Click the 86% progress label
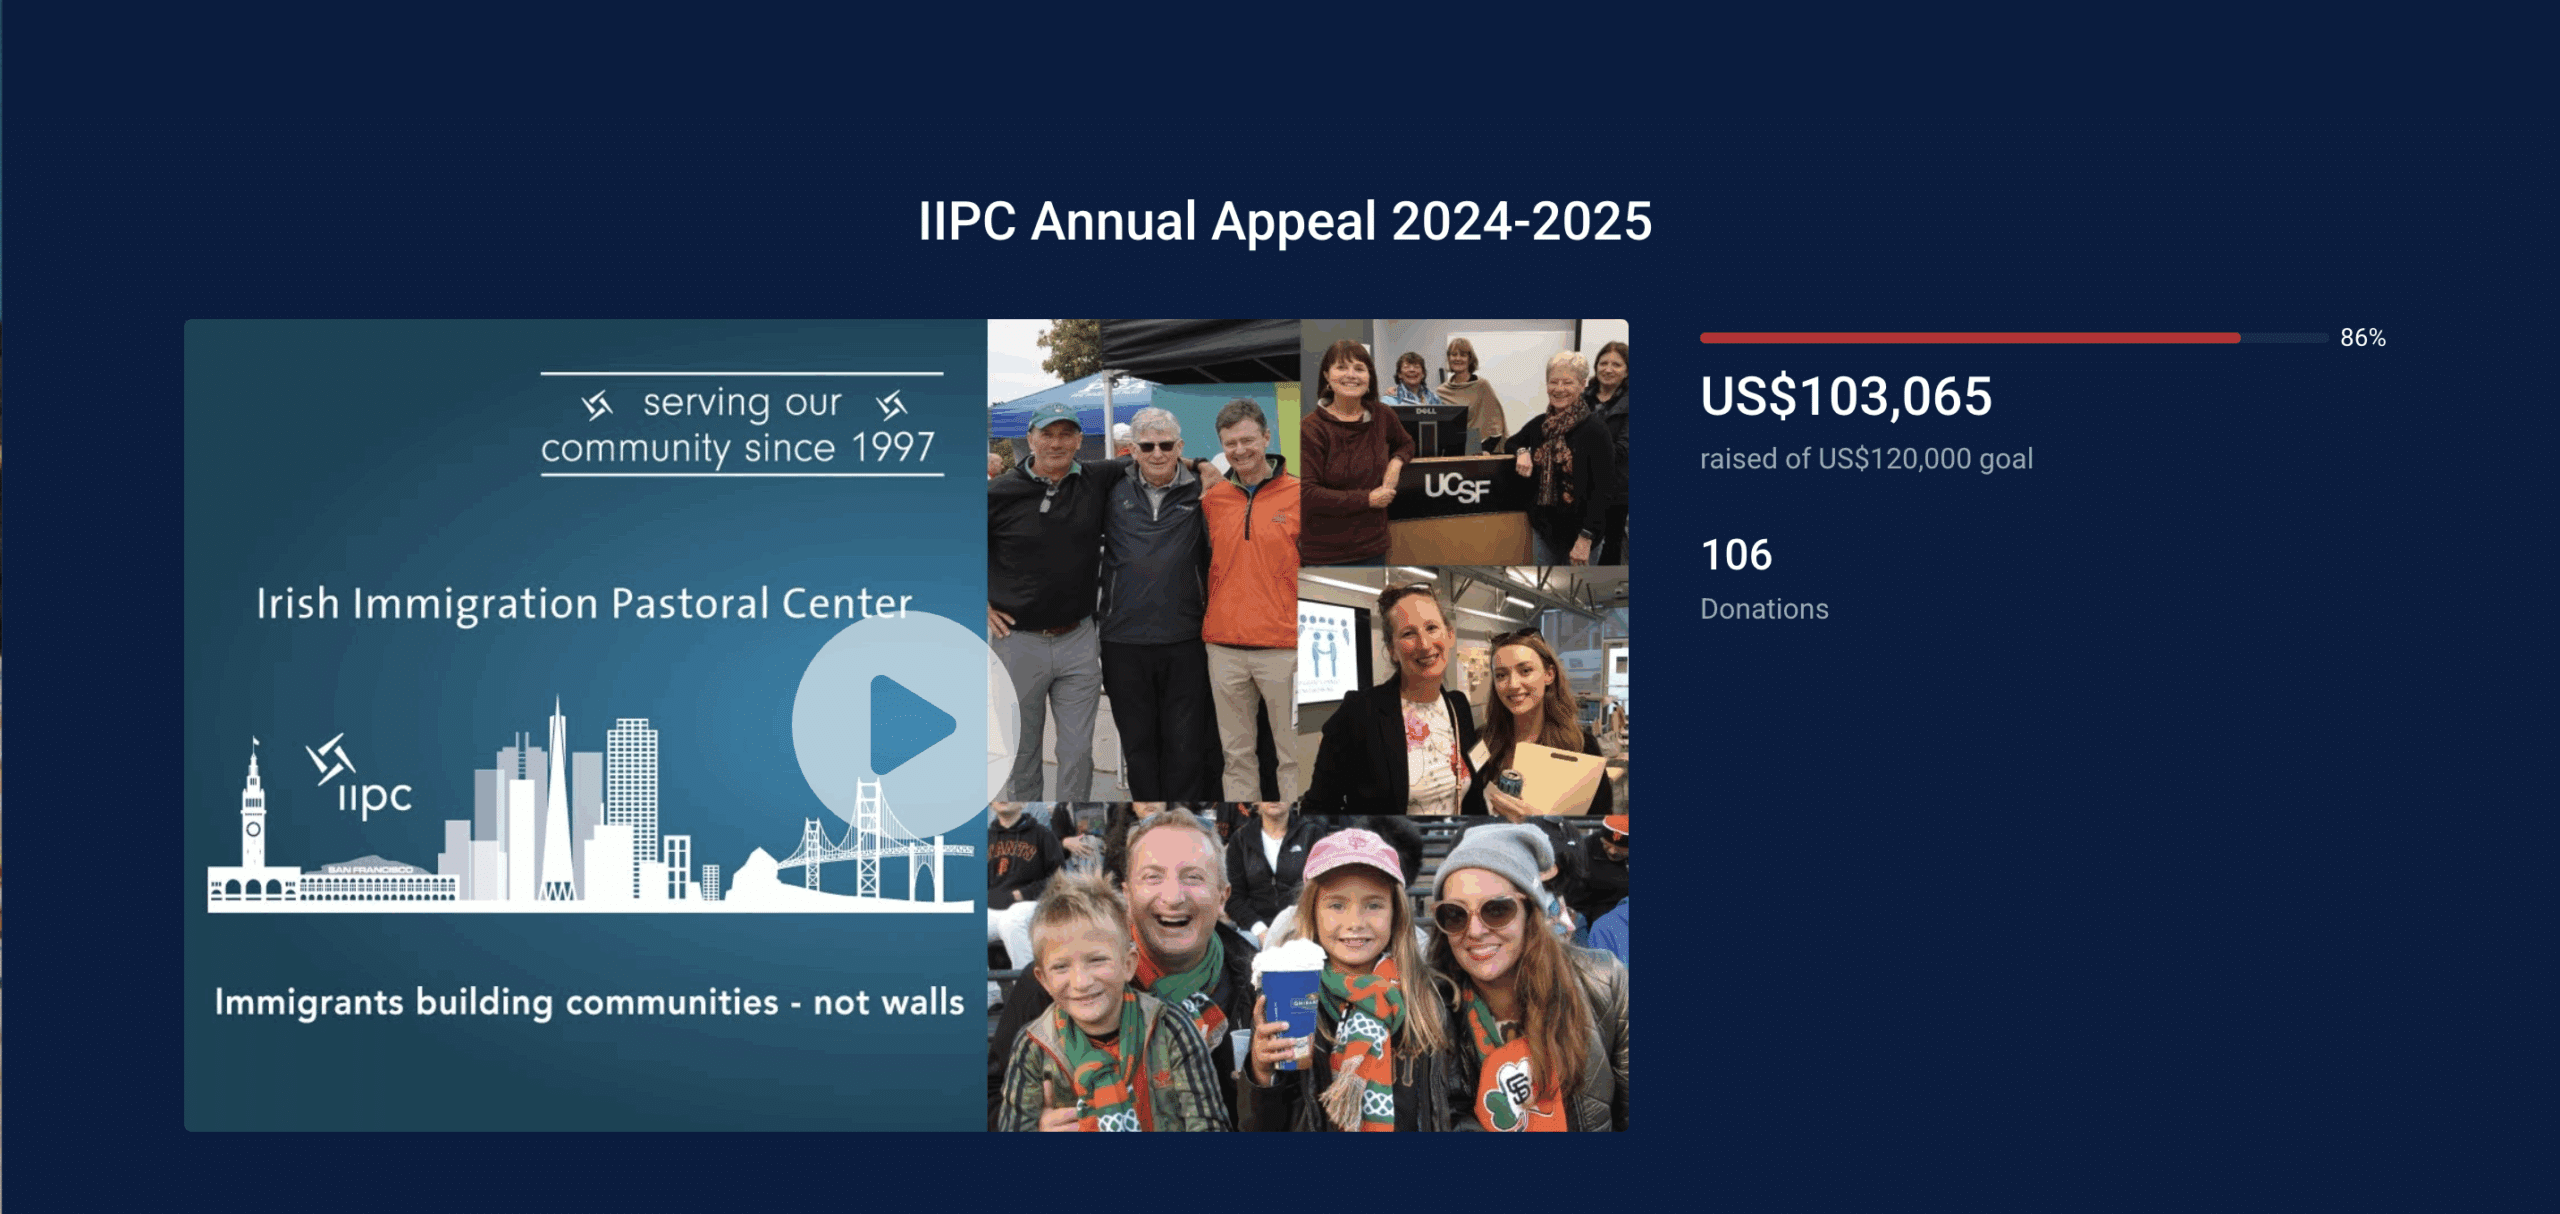The image size is (2560, 1214). (2362, 338)
